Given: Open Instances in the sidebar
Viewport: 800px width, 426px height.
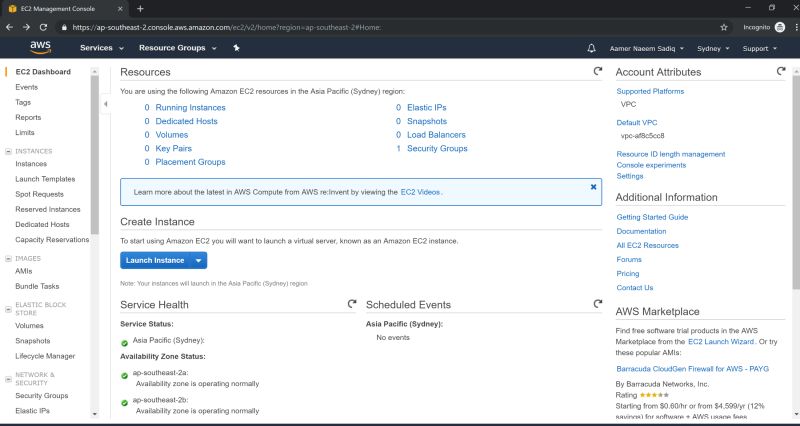Looking at the screenshot, I should 31,164.
